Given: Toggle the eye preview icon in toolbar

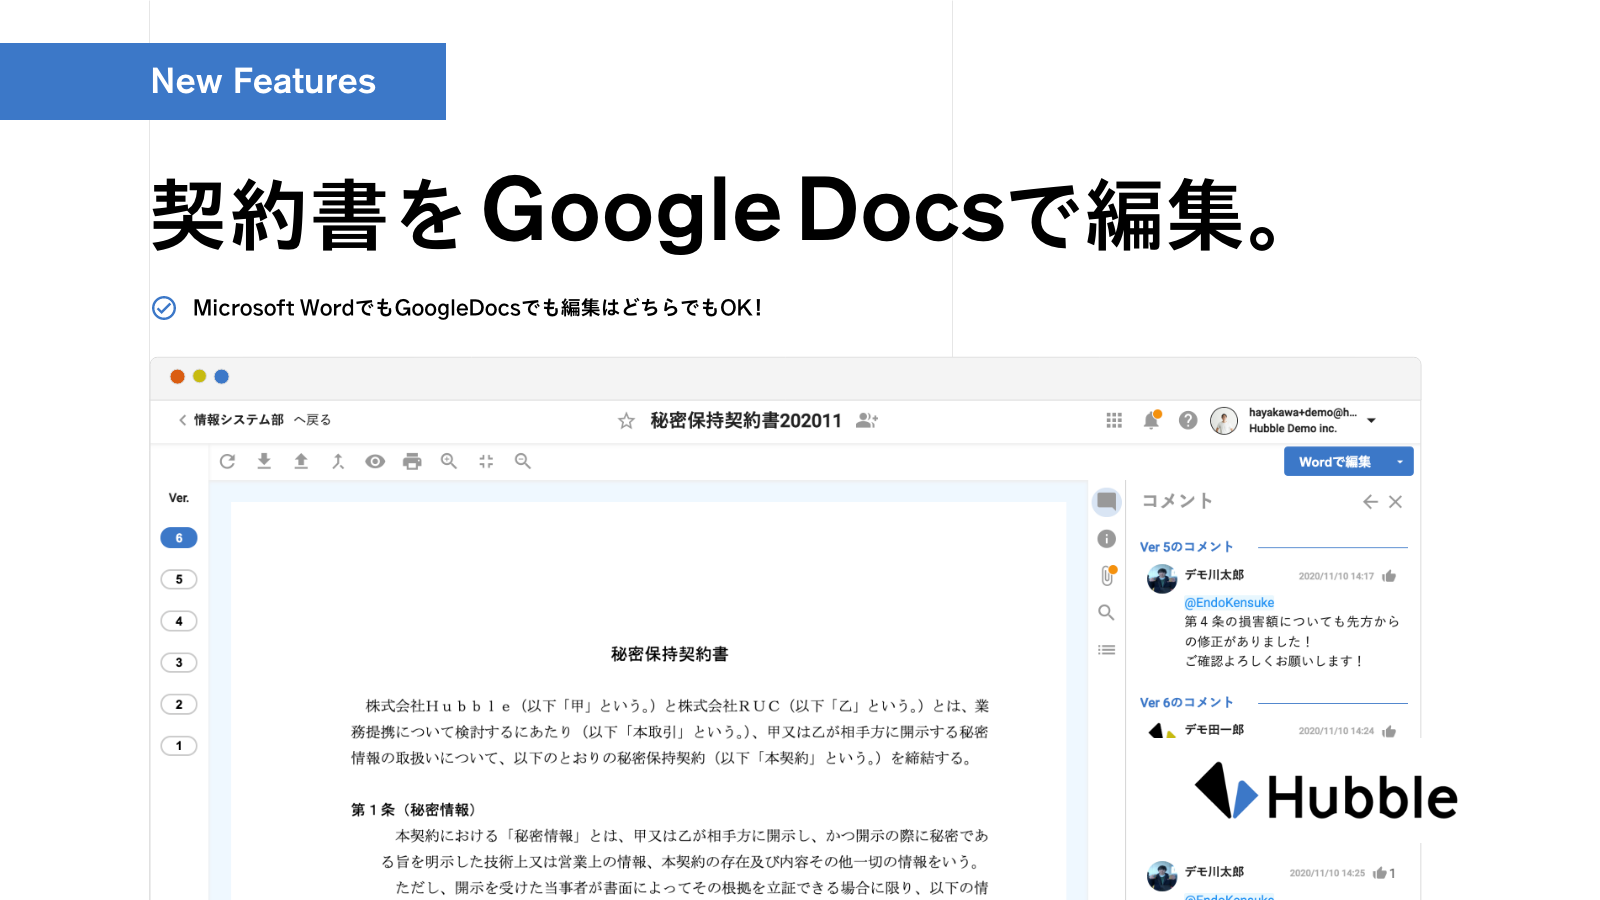Looking at the screenshot, I should (x=375, y=461).
